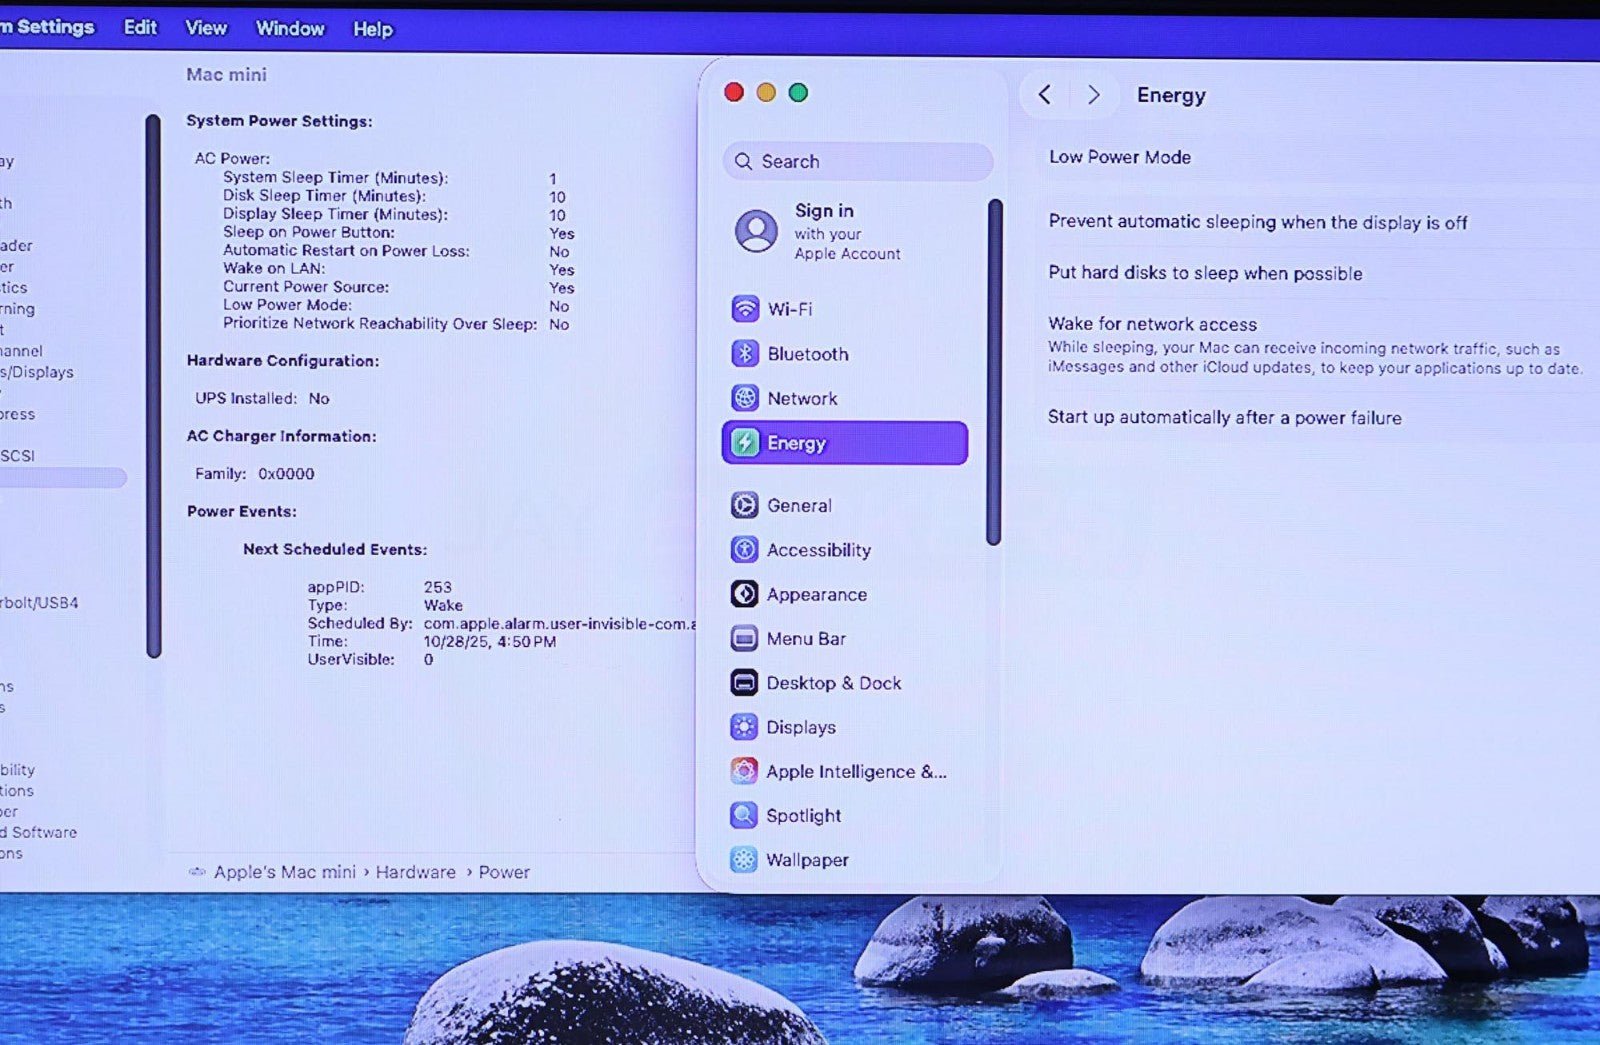Open the Edit menu
Image resolution: width=1600 pixels, height=1045 pixels.
140,28
